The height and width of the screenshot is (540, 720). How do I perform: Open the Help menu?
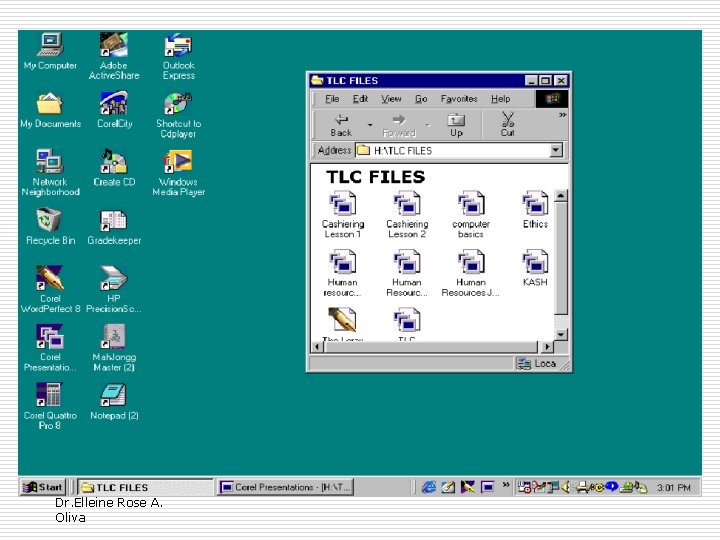[501, 99]
